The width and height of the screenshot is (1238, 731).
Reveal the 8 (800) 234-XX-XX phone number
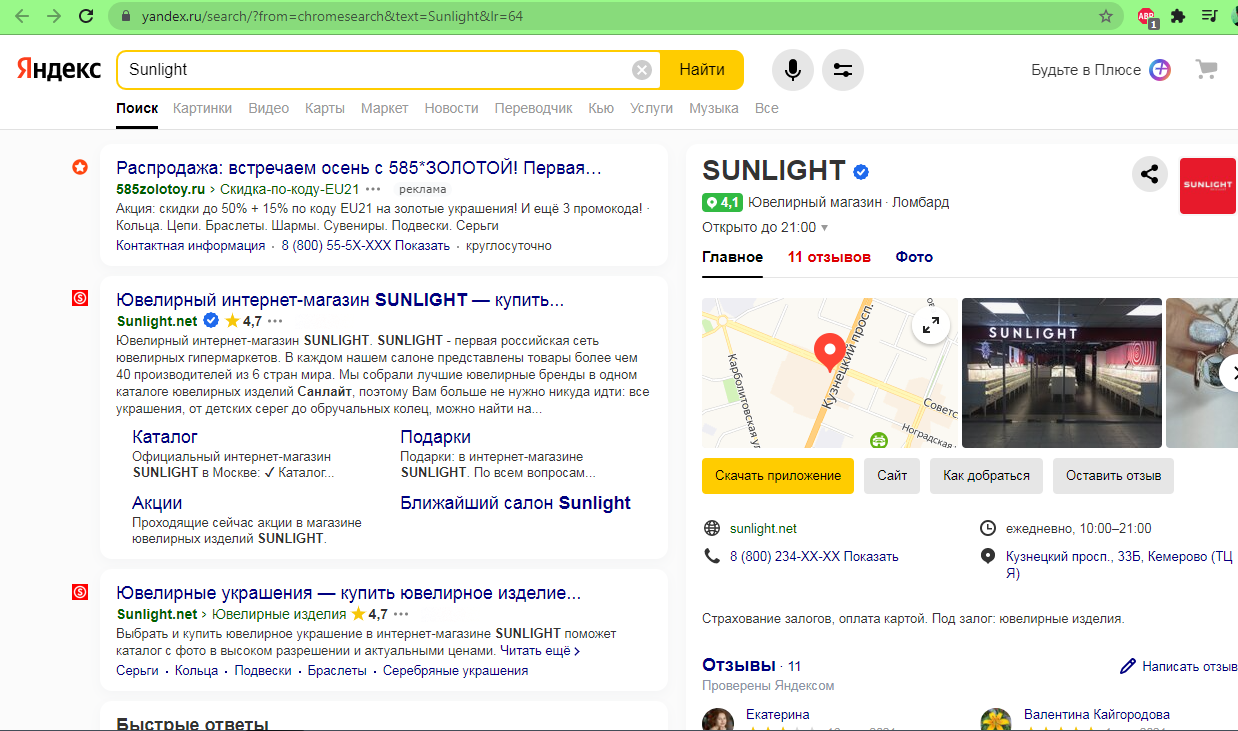(x=814, y=557)
